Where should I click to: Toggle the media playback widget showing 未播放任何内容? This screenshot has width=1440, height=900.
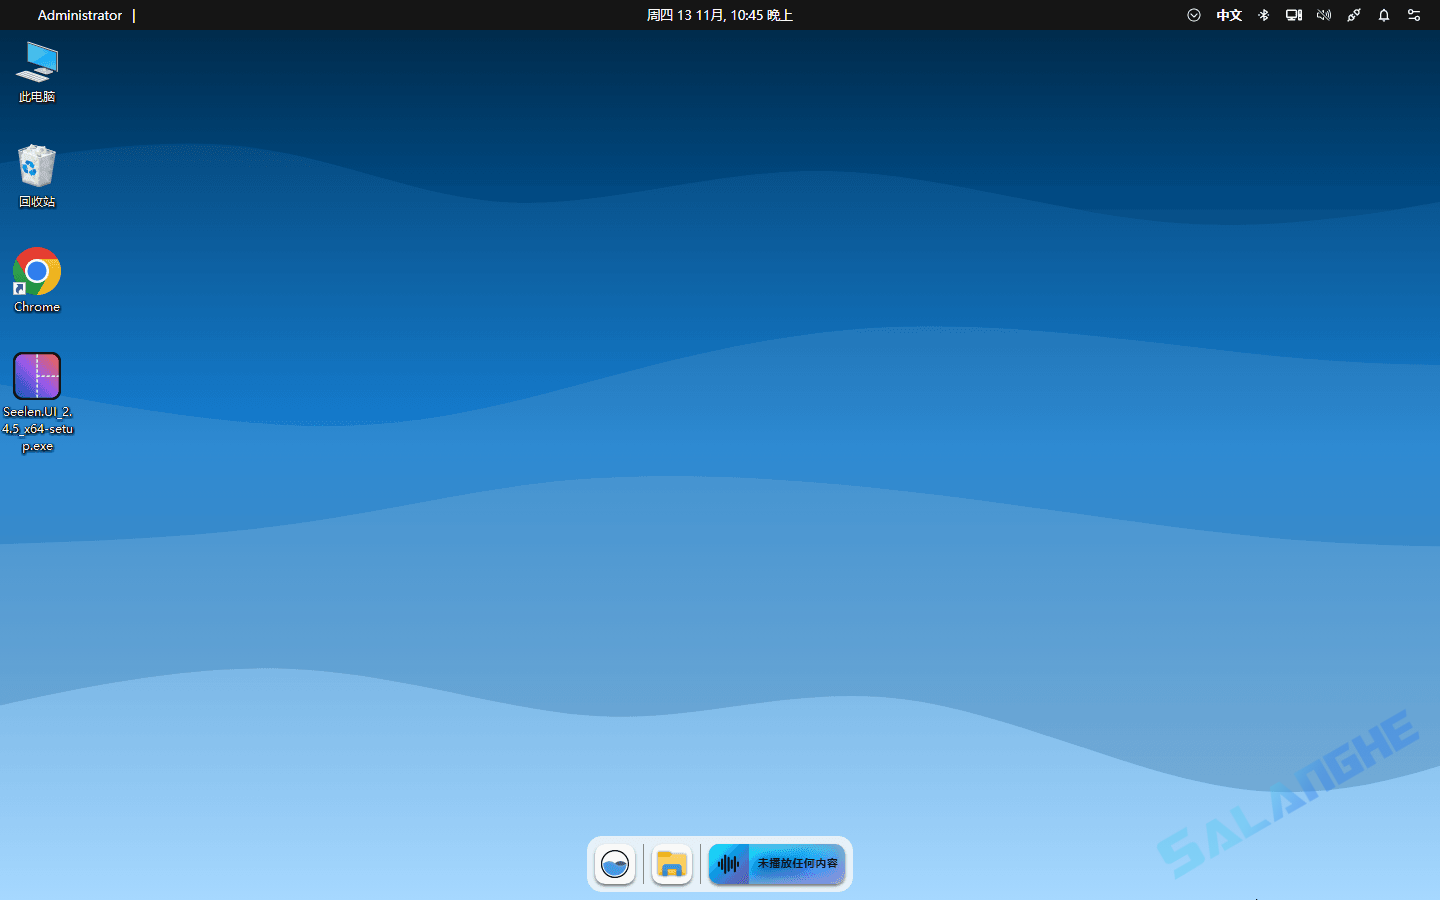[777, 864]
